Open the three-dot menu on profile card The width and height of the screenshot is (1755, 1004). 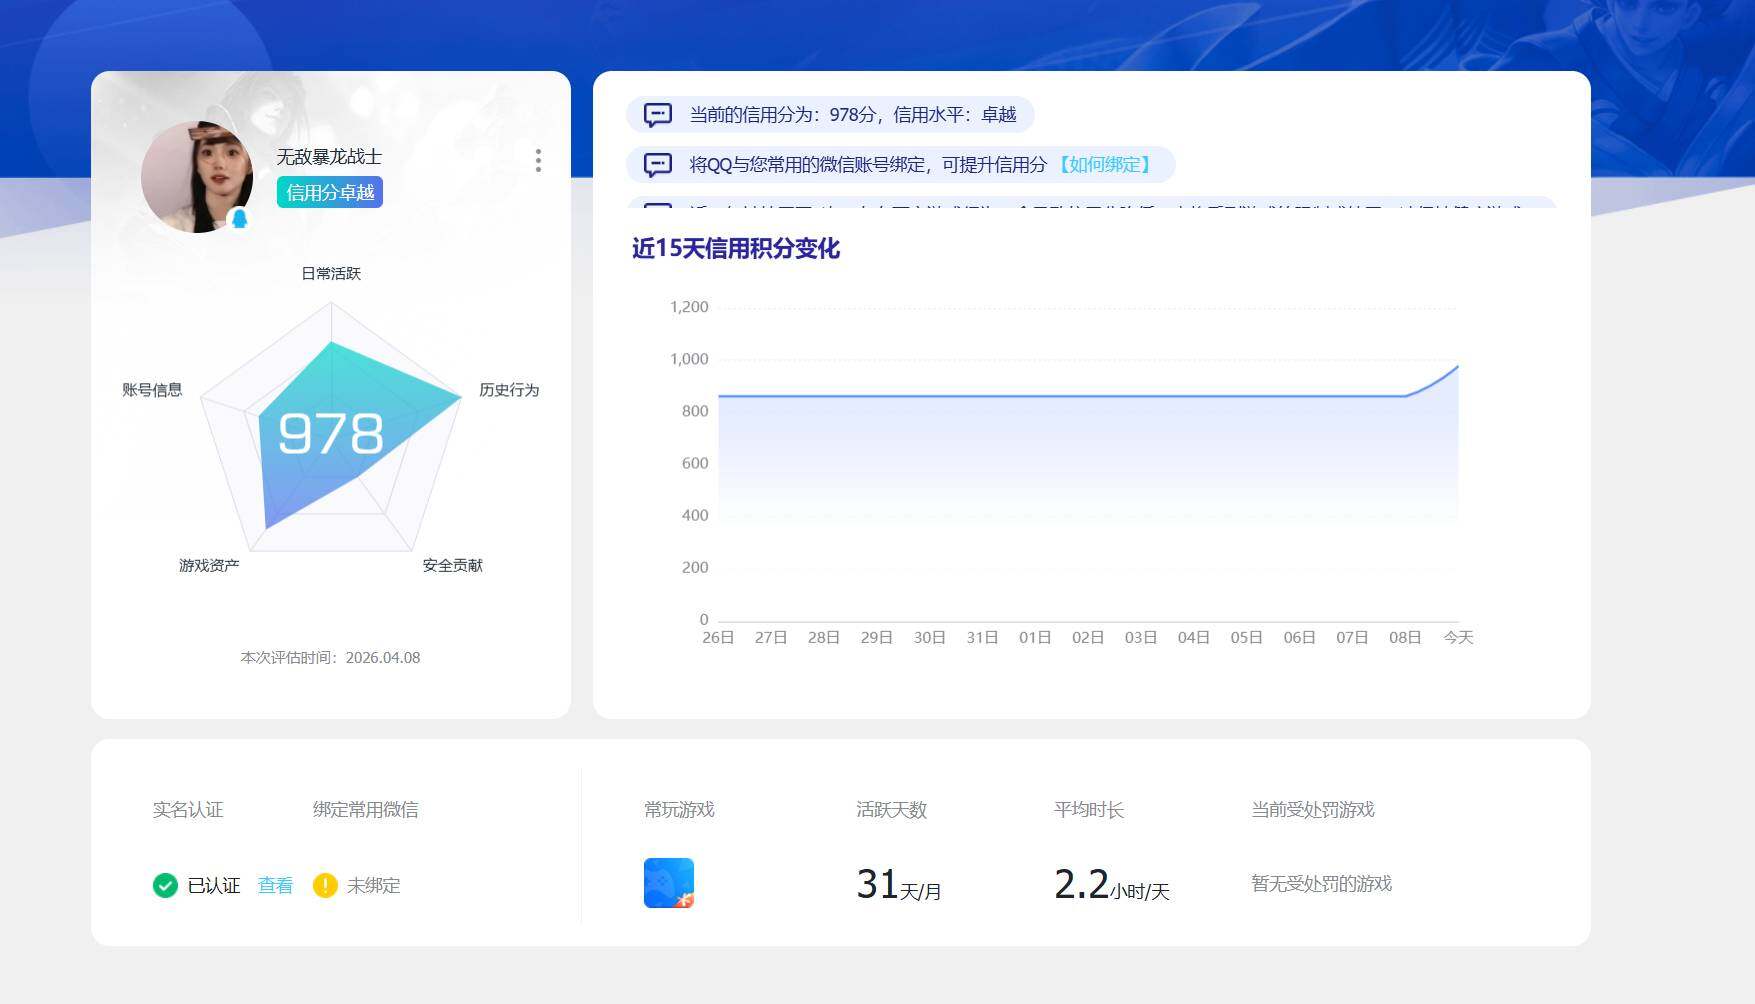point(538,161)
